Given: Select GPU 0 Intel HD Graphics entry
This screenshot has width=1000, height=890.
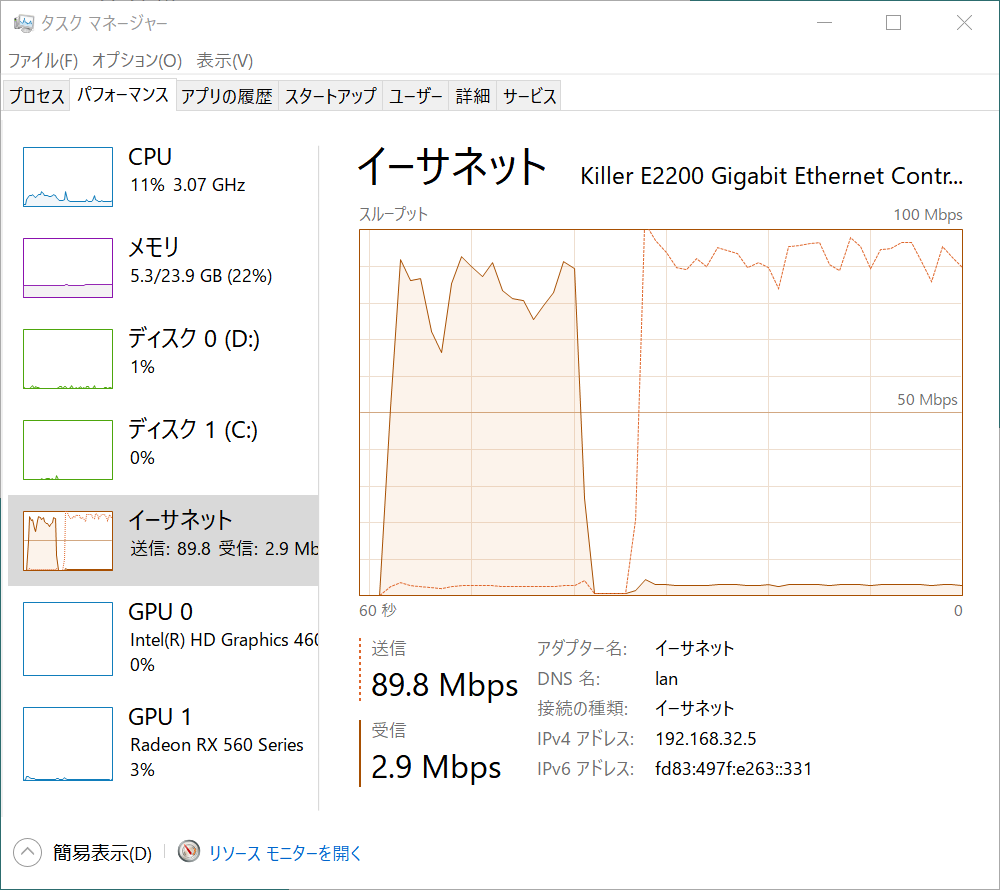Looking at the screenshot, I should coord(163,638).
